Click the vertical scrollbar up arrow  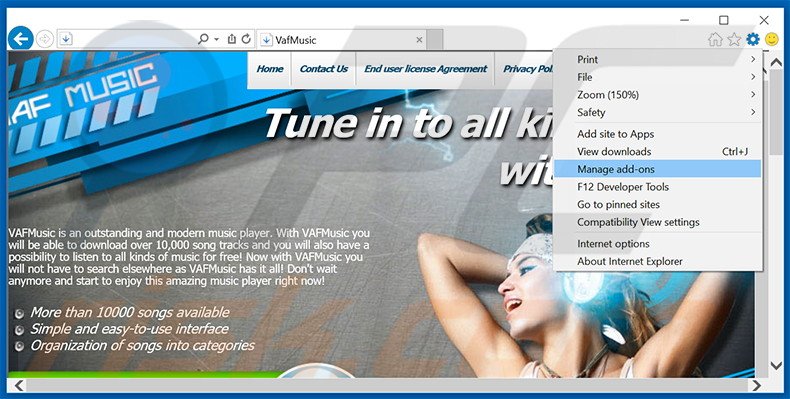pos(776,62)
